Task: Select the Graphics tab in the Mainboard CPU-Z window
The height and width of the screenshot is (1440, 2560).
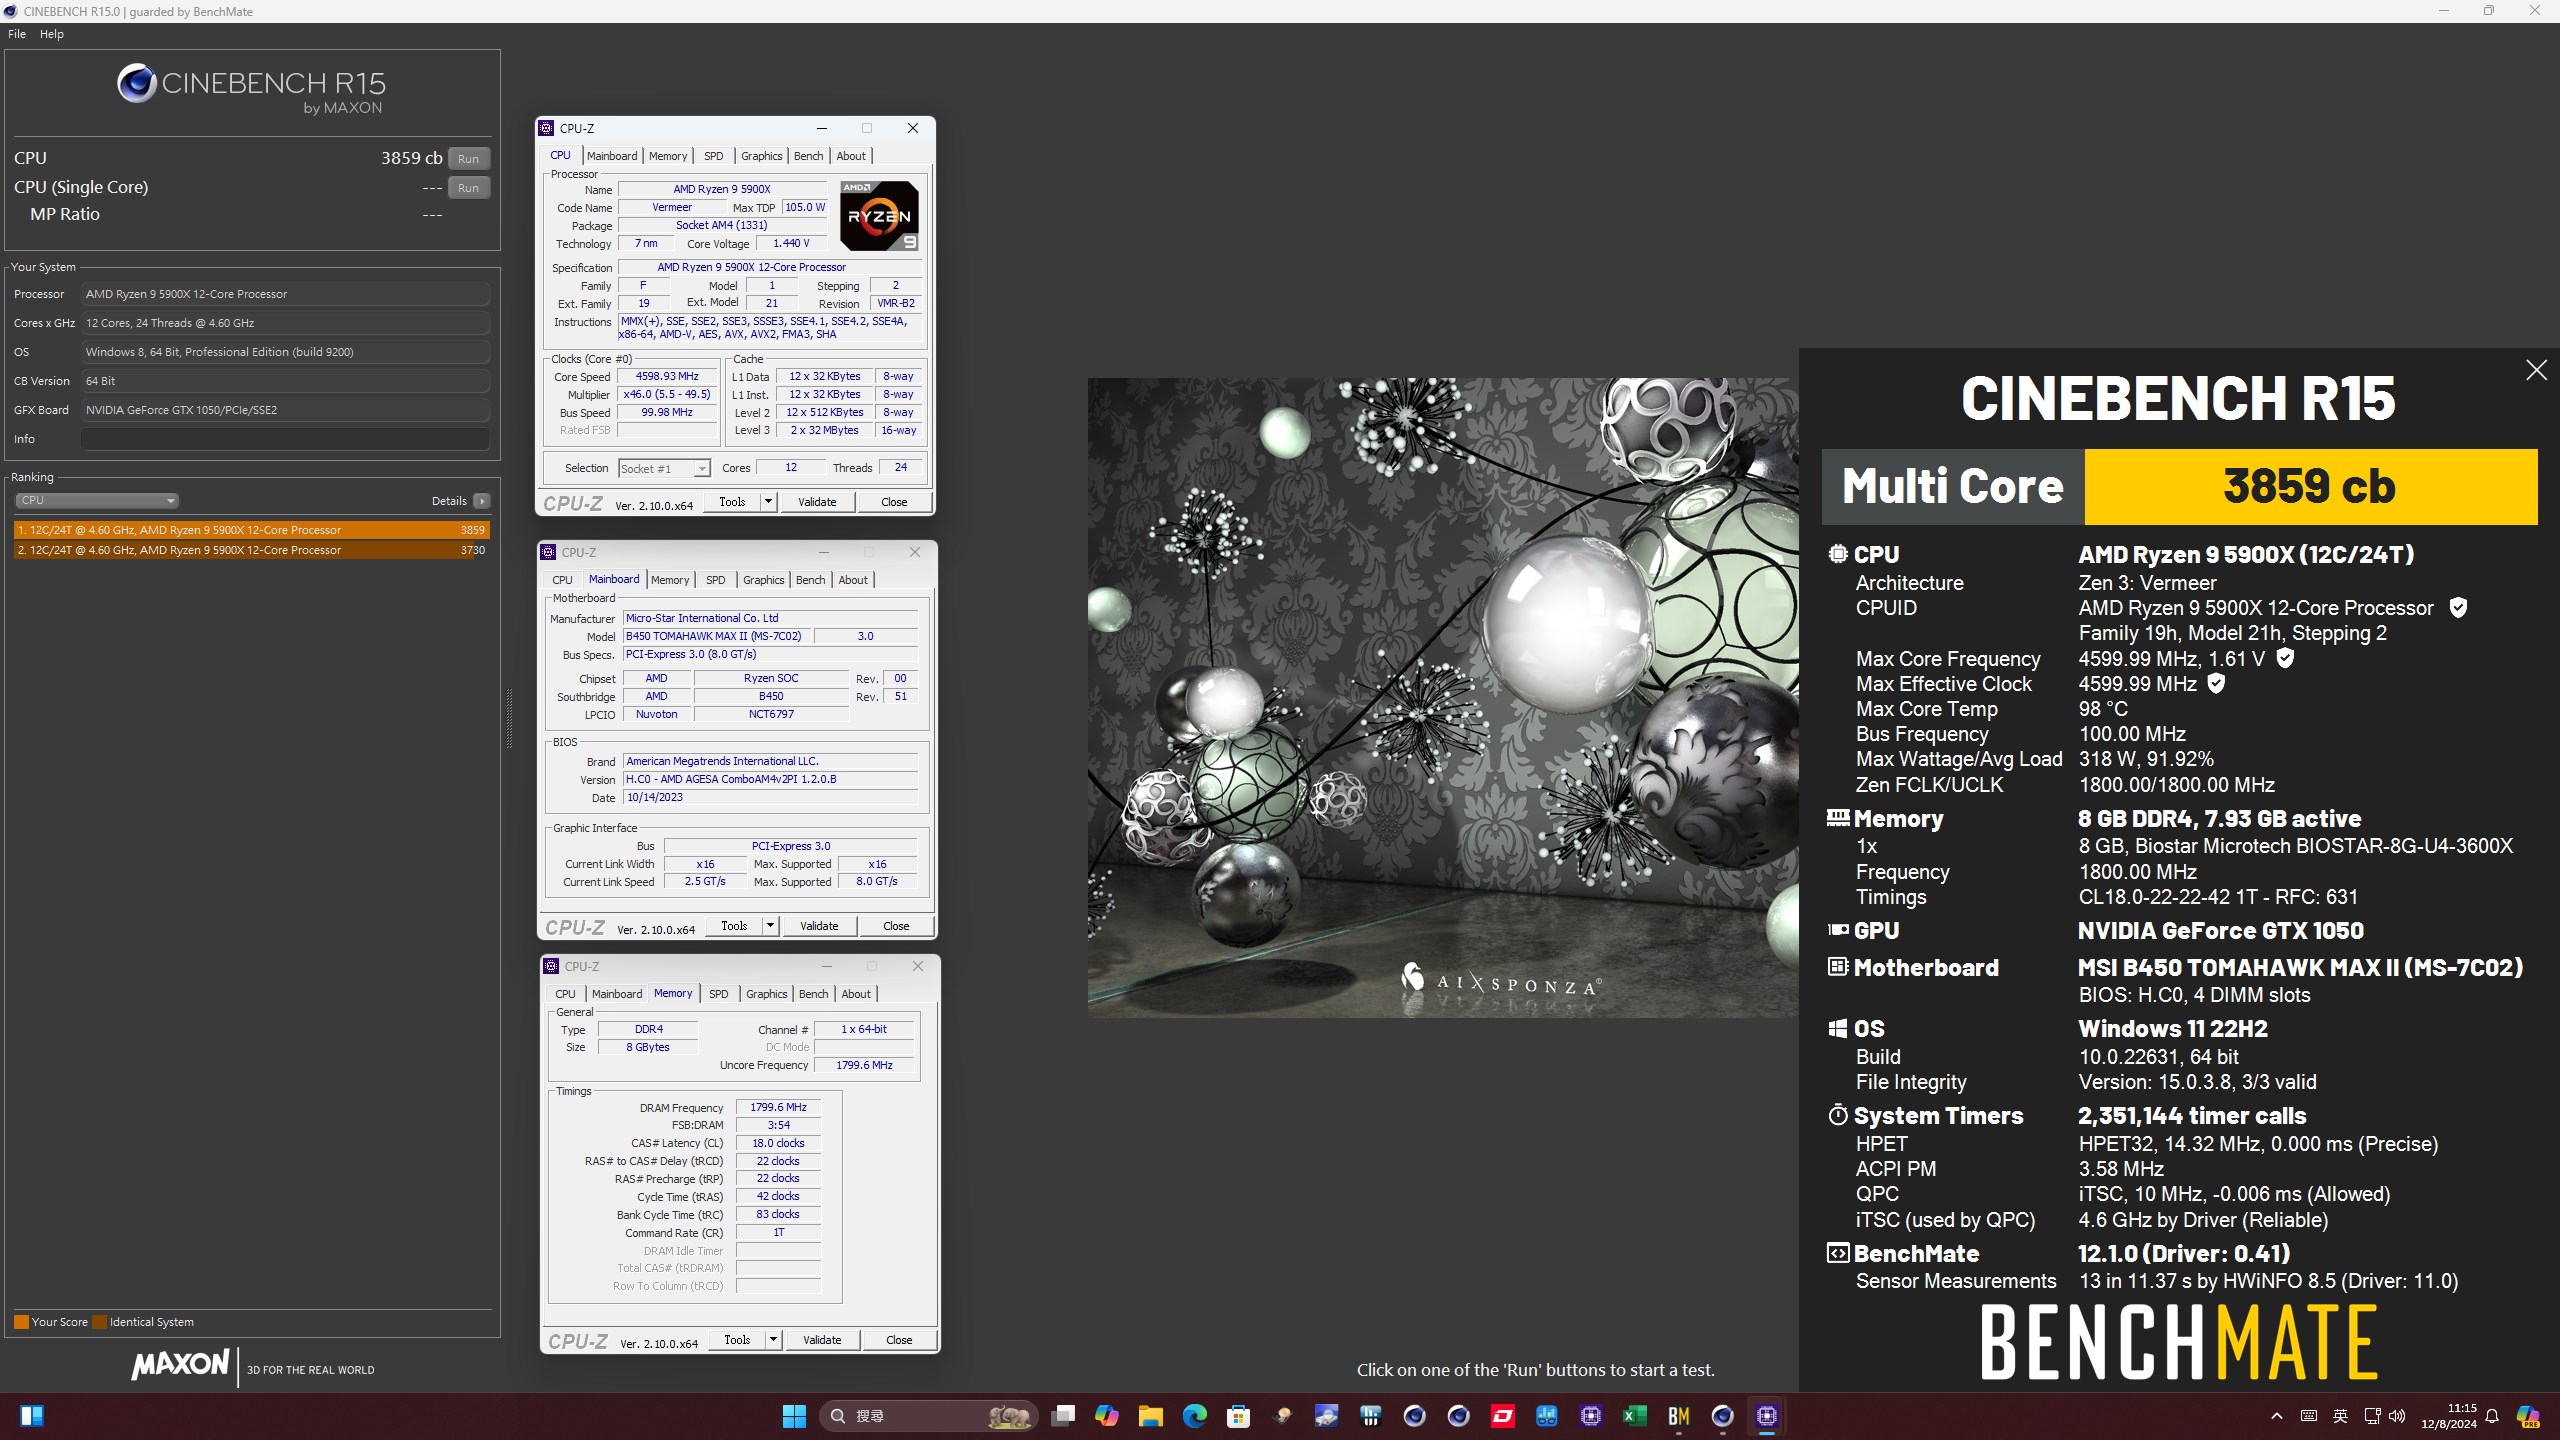Action: [763, 580]
